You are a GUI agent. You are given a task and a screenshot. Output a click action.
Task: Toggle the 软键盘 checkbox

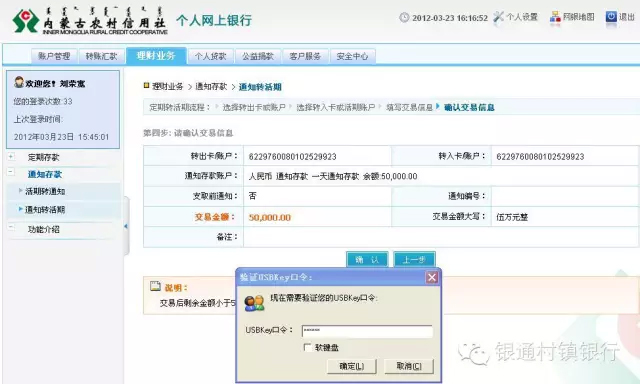[x=307, y=347]
